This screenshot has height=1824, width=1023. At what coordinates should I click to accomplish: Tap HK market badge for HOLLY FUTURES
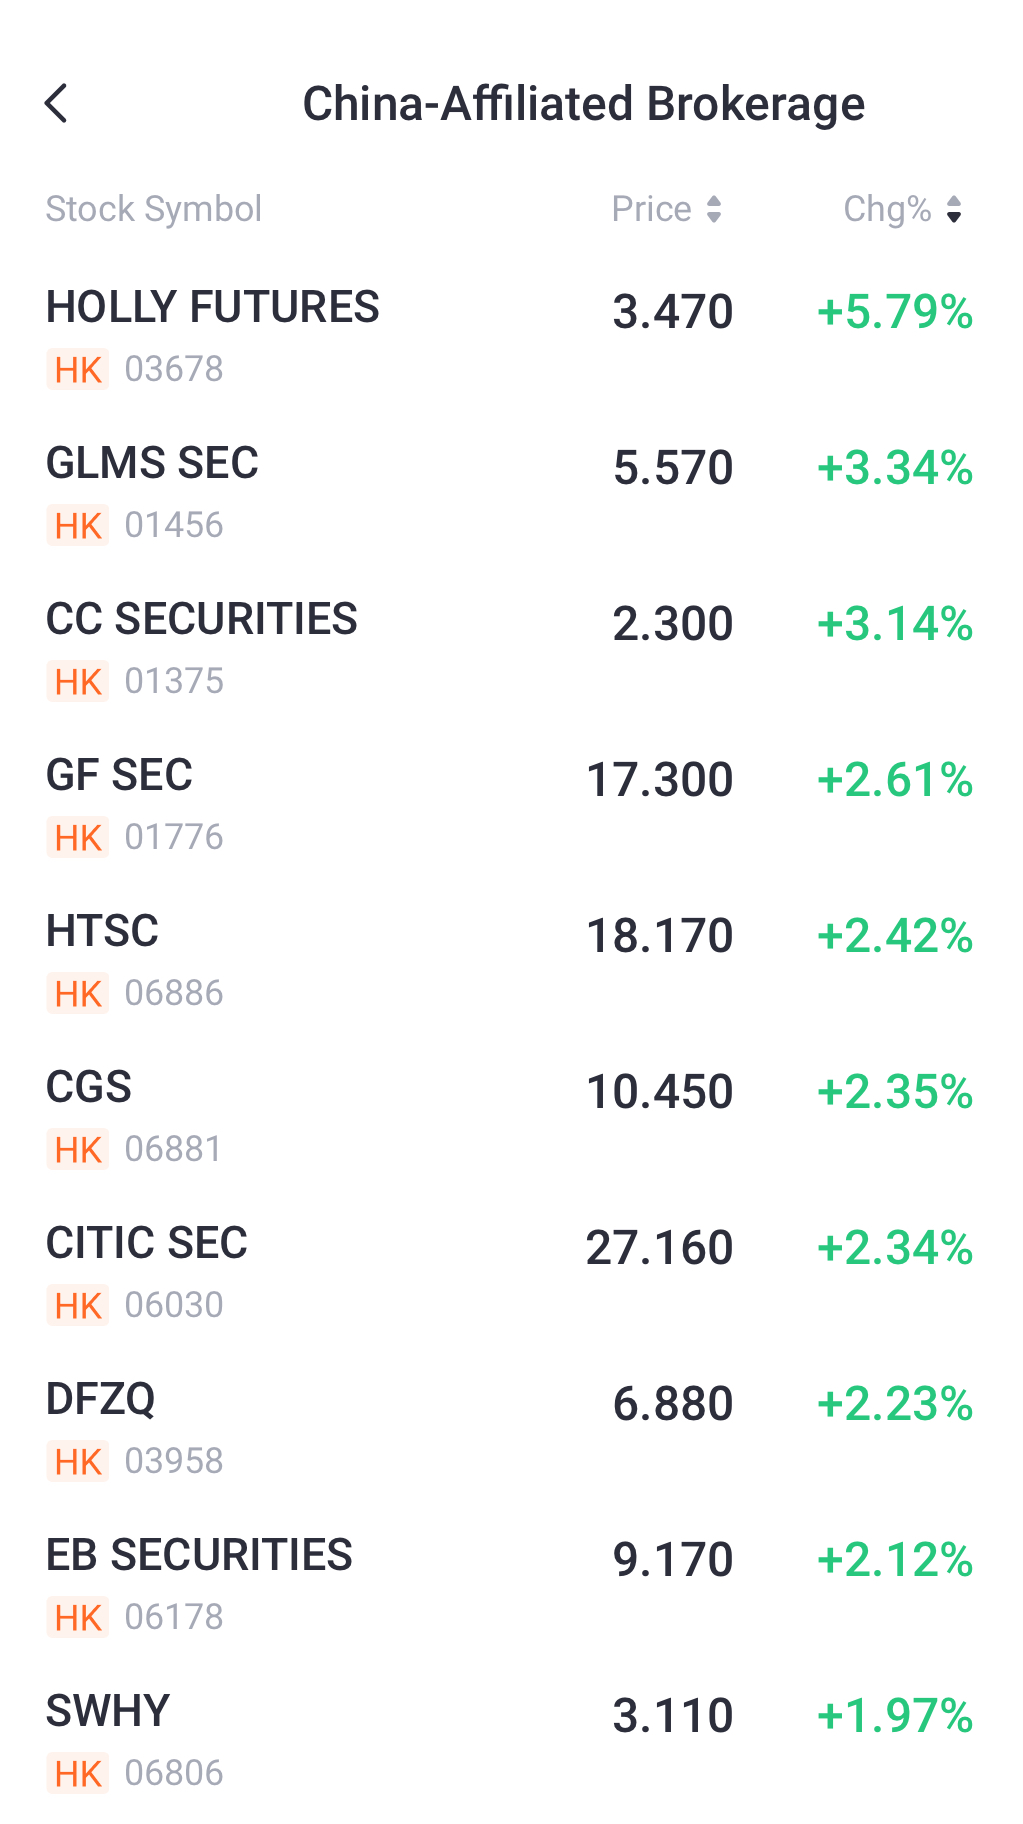point(78,370)
